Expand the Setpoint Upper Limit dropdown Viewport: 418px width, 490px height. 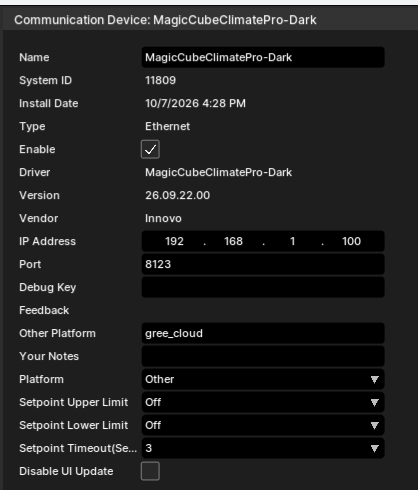point(263,402)
